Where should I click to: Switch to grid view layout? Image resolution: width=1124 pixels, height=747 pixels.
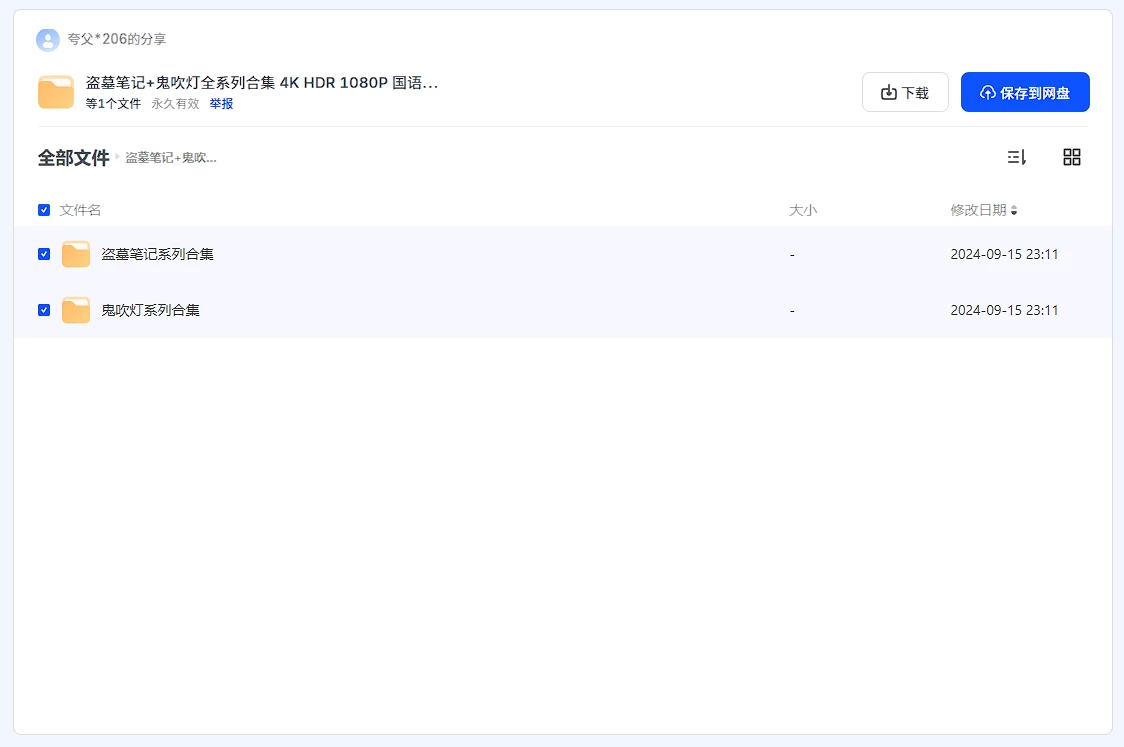tap(1071, 157)
